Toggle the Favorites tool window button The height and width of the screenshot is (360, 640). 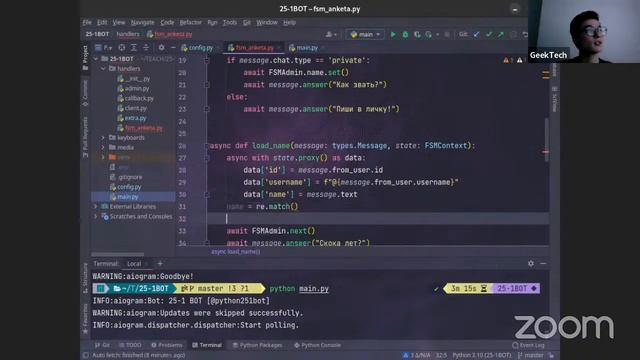coord(85,319)
